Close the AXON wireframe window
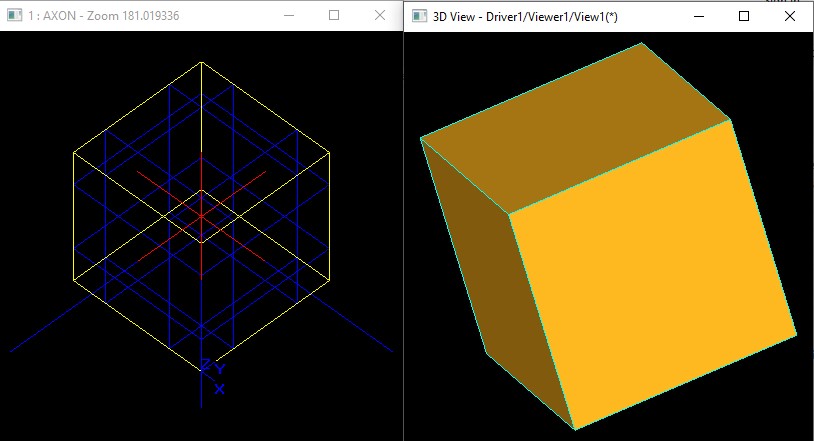This screenshot has width=814, height=441. [x=380, y=16]
